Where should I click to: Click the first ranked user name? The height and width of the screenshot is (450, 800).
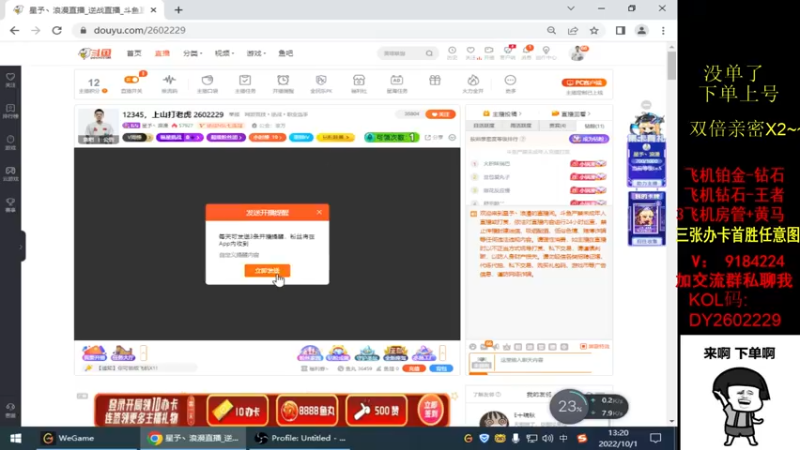[496, 164]
